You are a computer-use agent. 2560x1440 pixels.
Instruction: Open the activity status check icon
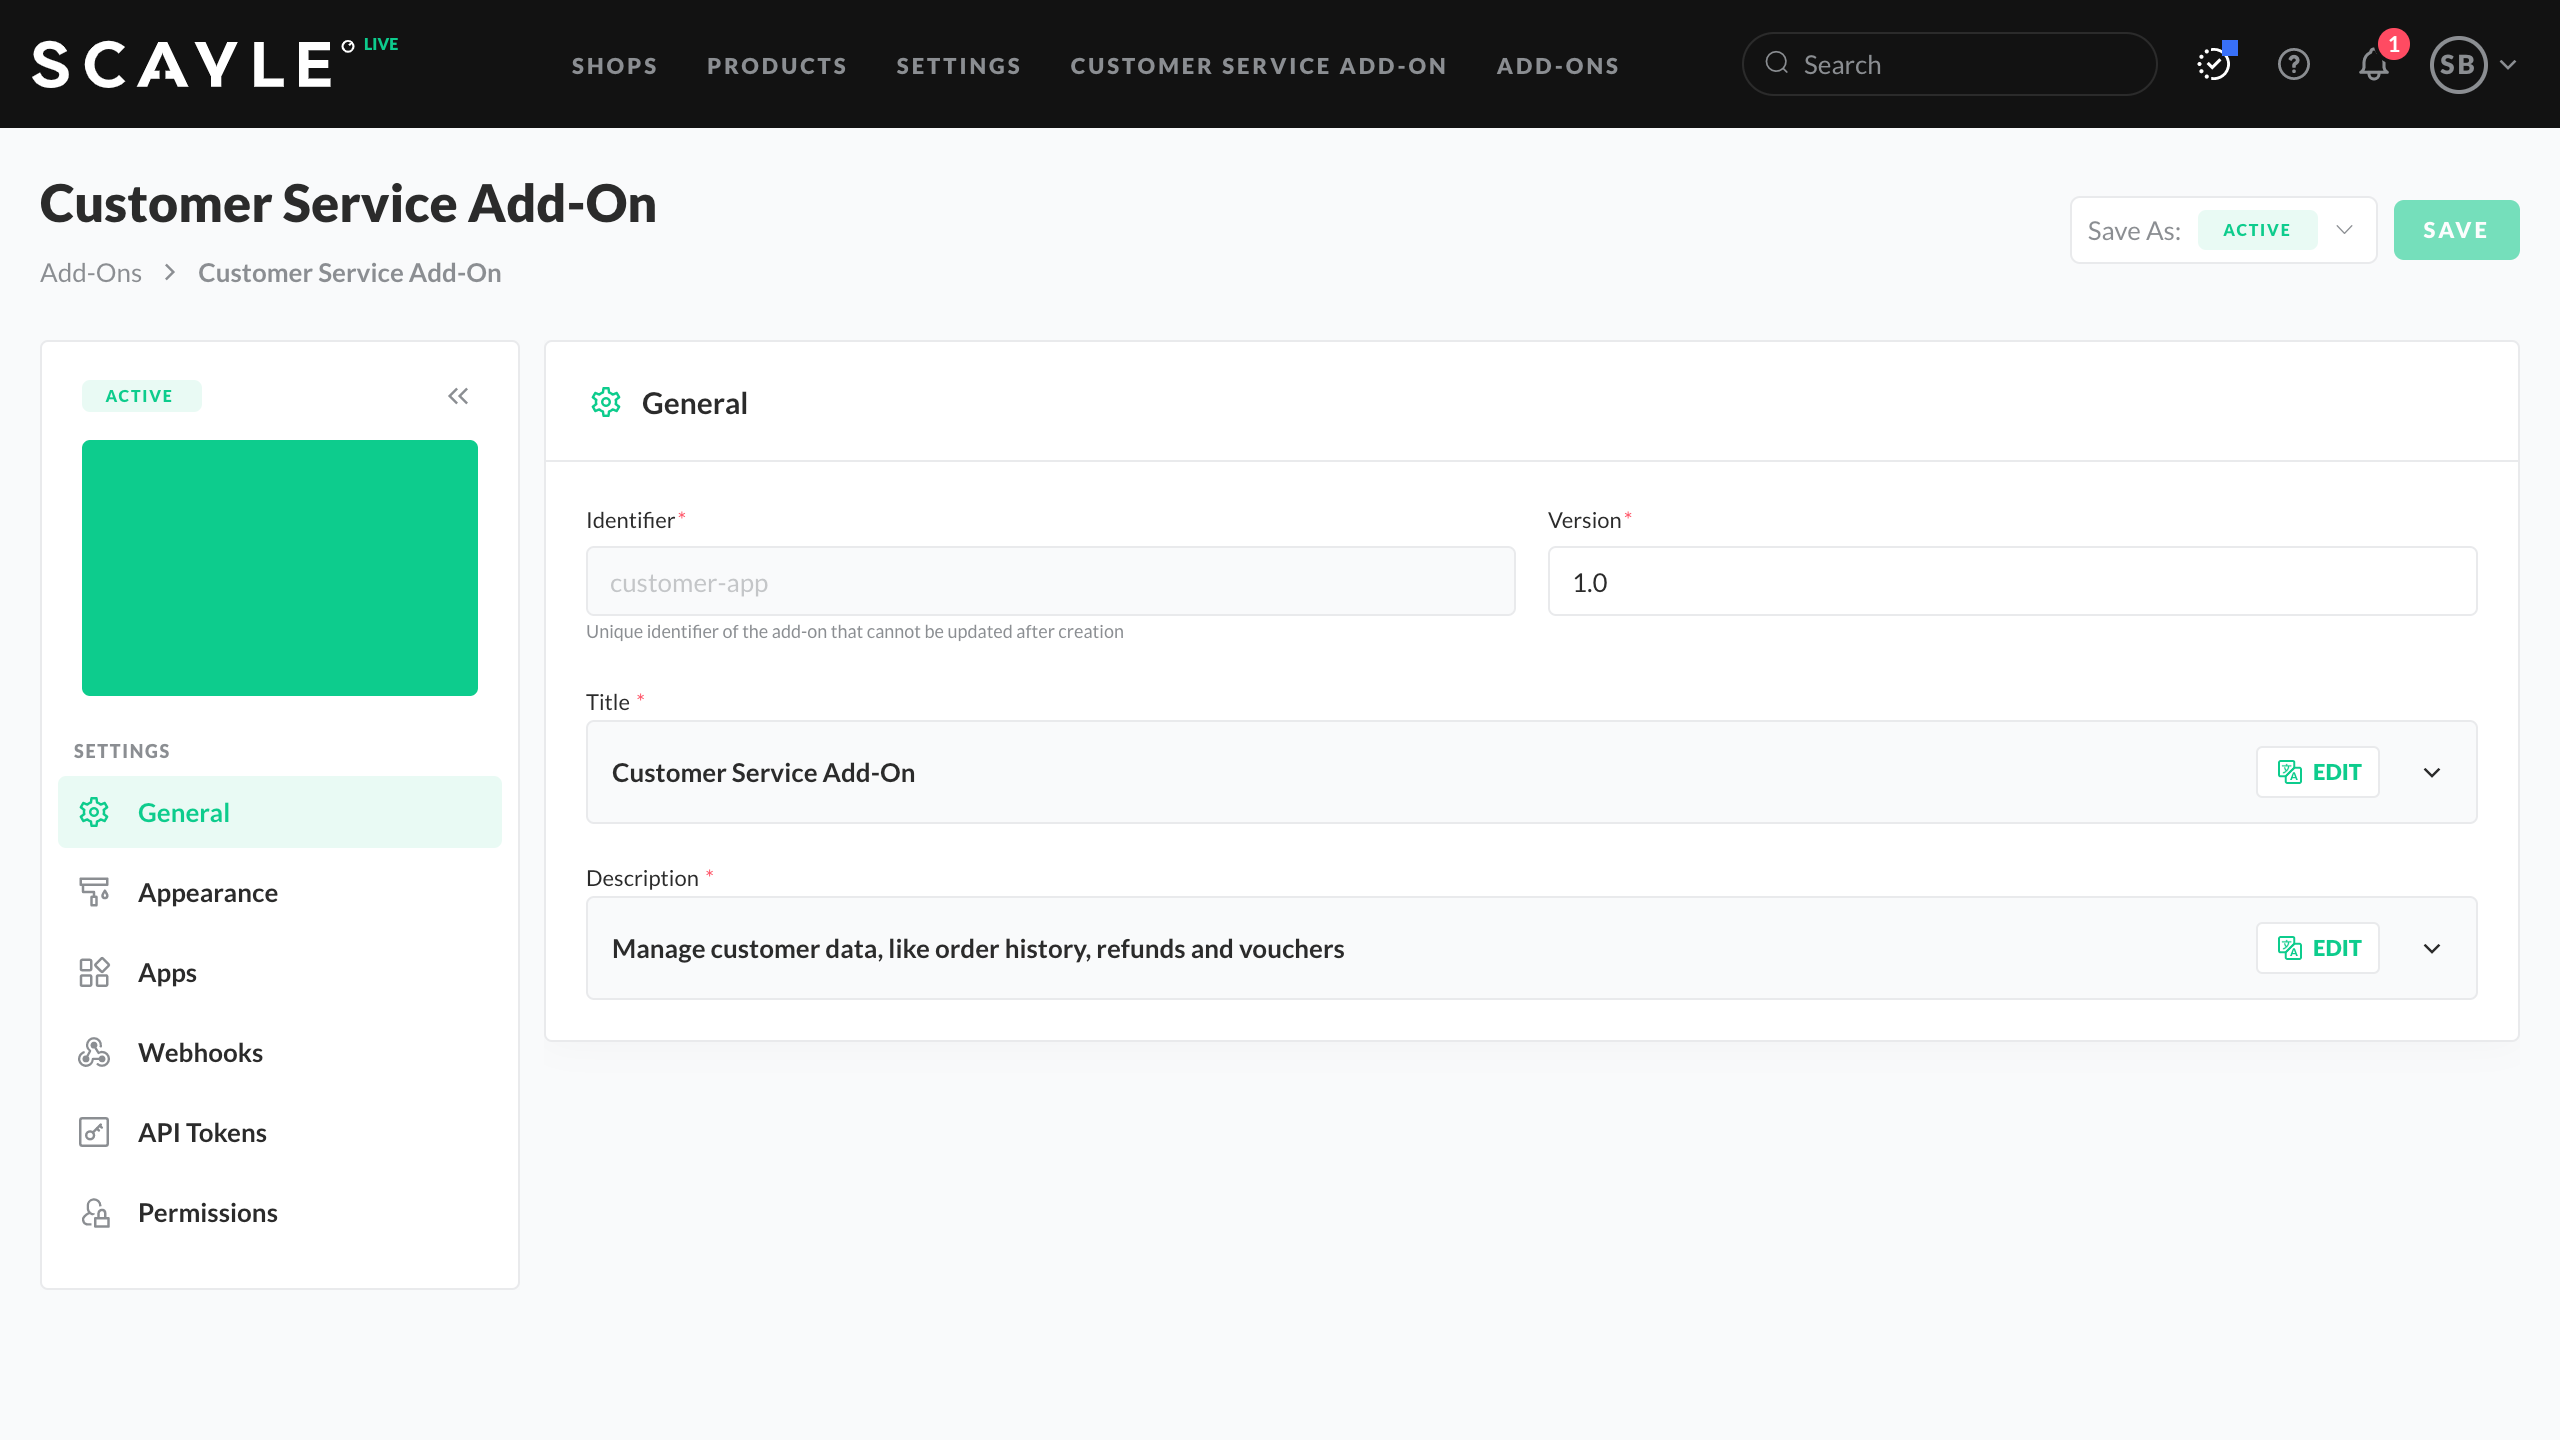(x=2214, y=65)
